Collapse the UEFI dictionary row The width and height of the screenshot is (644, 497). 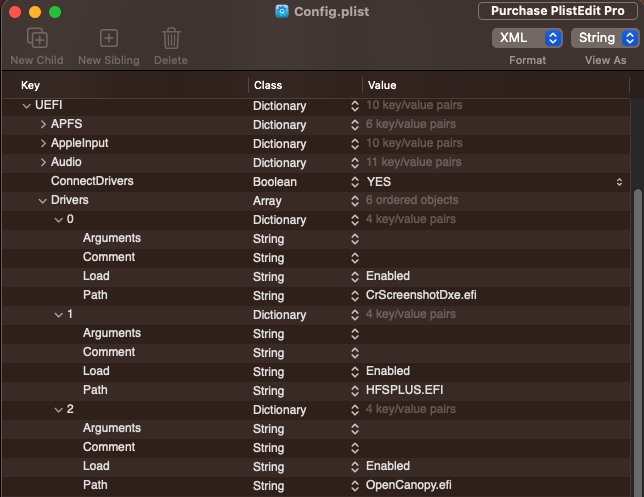[27, 106]
